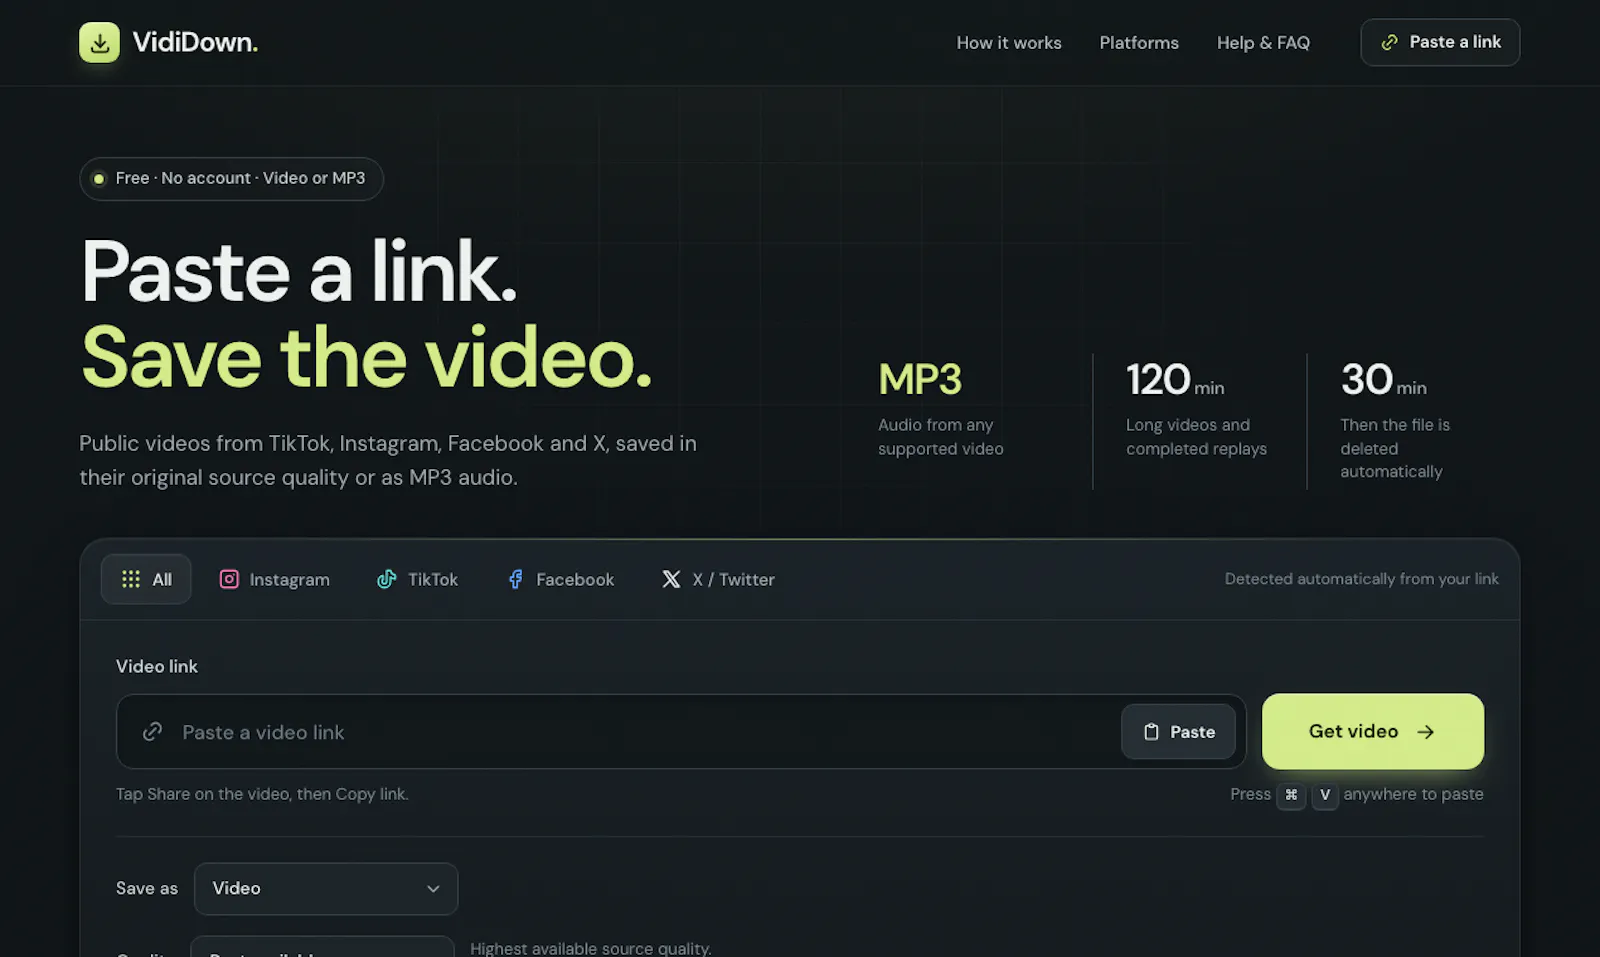Click the Save the video. headline

coord(367,358)
